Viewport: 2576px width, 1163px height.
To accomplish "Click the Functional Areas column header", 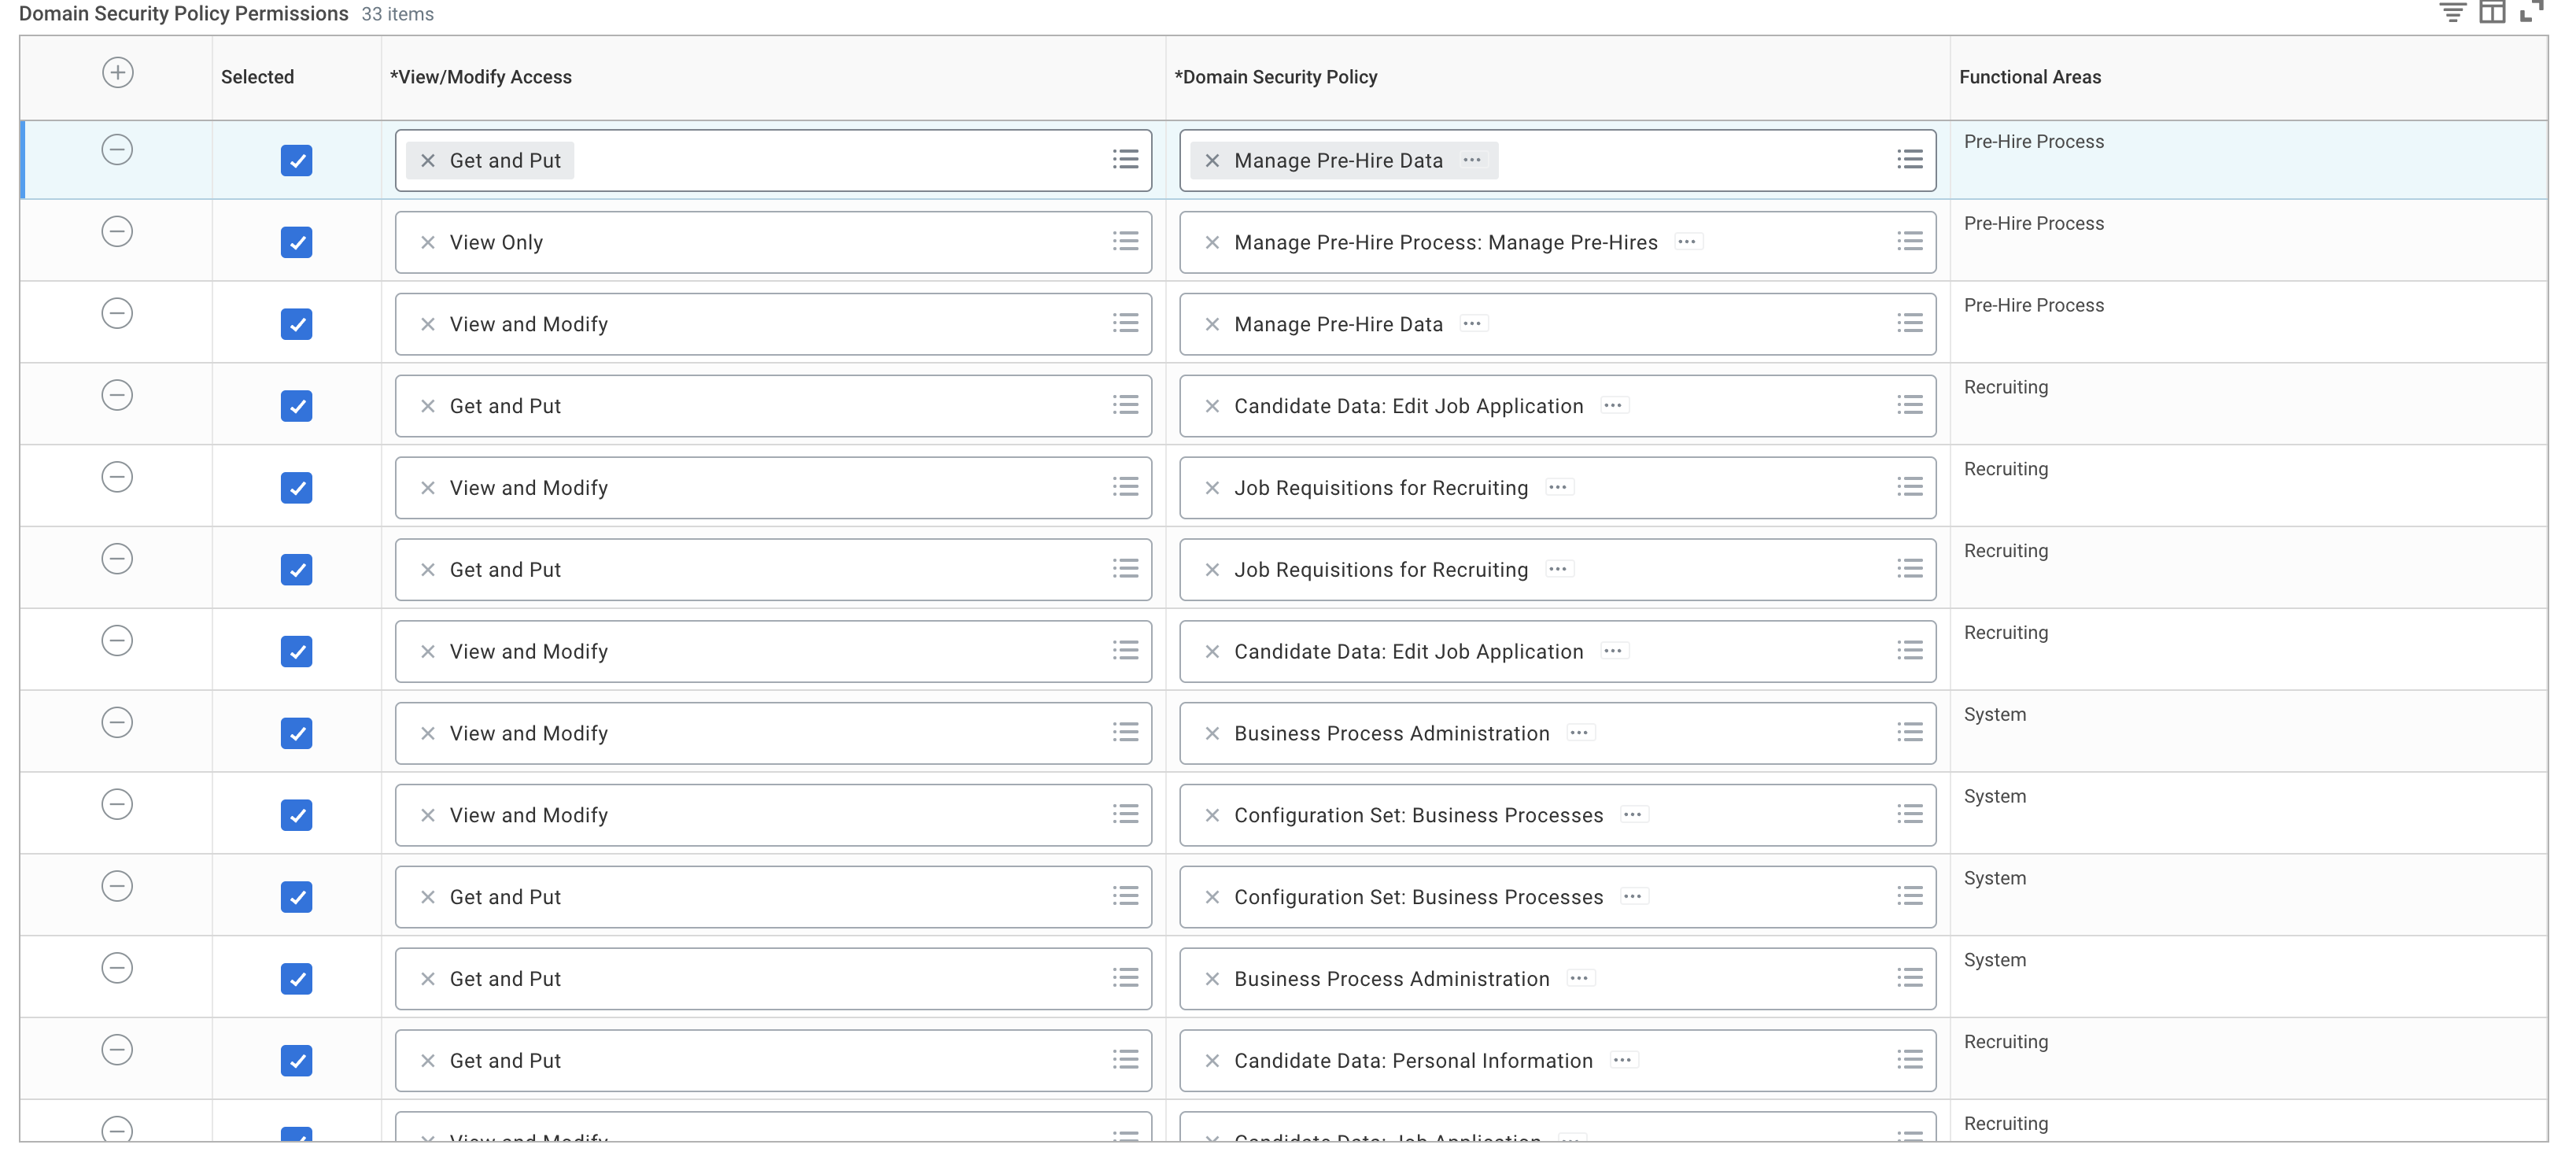I will click(x=2030, y=77).
